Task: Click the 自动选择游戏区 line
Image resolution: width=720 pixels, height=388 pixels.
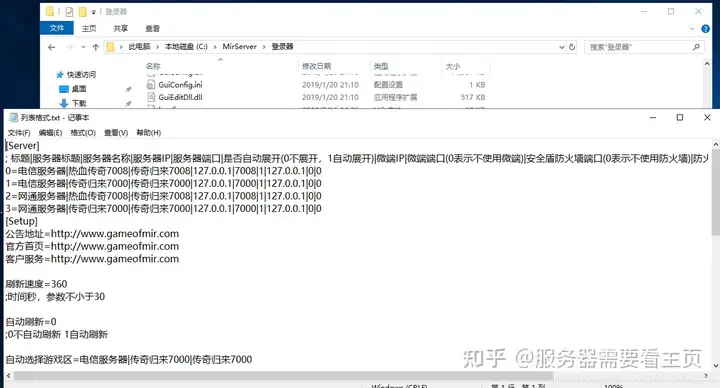Action: (129, 359)
